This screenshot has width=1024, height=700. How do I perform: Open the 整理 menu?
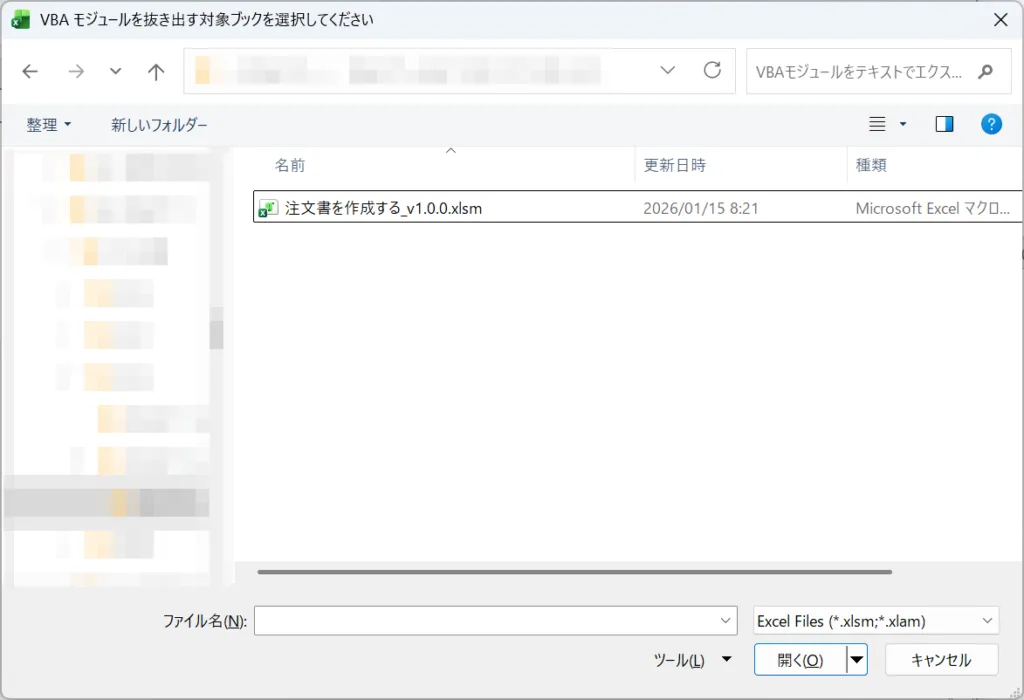[49, 125]
